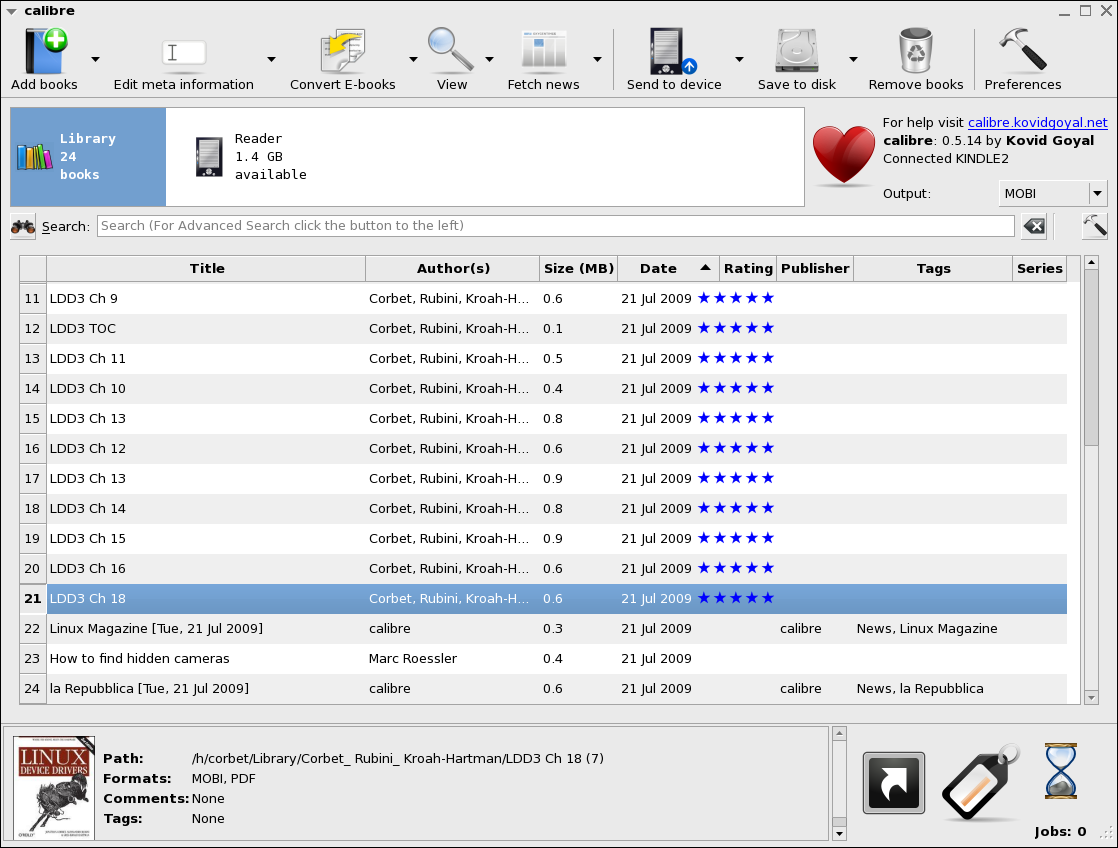
Task: Select 'la Repubblica [Tue, 21 Jul 2009]' row
Action: (x=557, y=688)
